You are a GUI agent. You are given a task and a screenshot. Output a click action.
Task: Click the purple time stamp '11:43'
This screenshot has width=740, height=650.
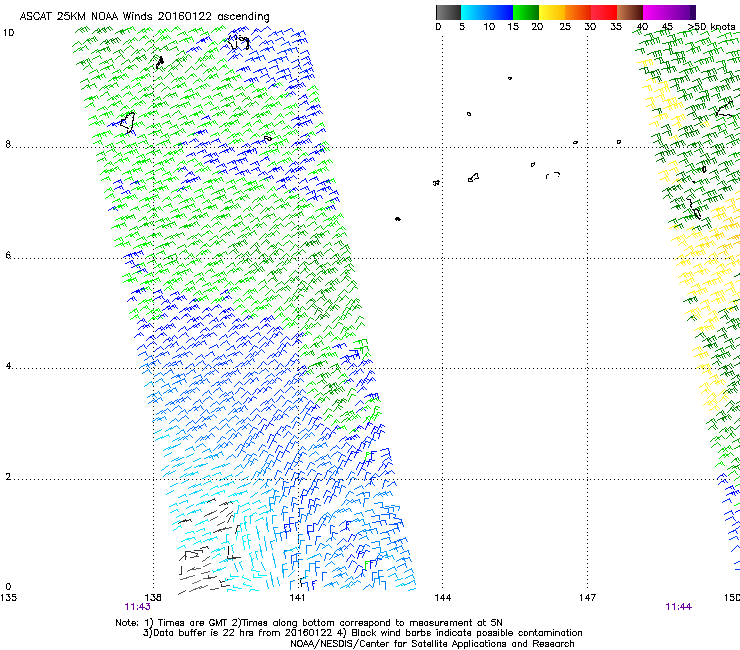137,607
